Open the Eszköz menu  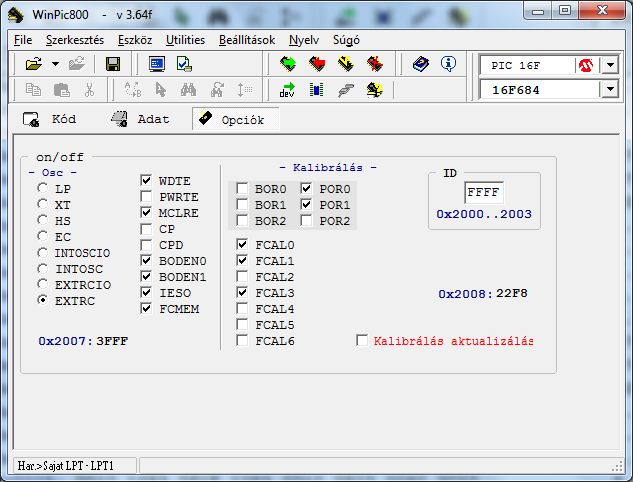(x=135, y=40)
